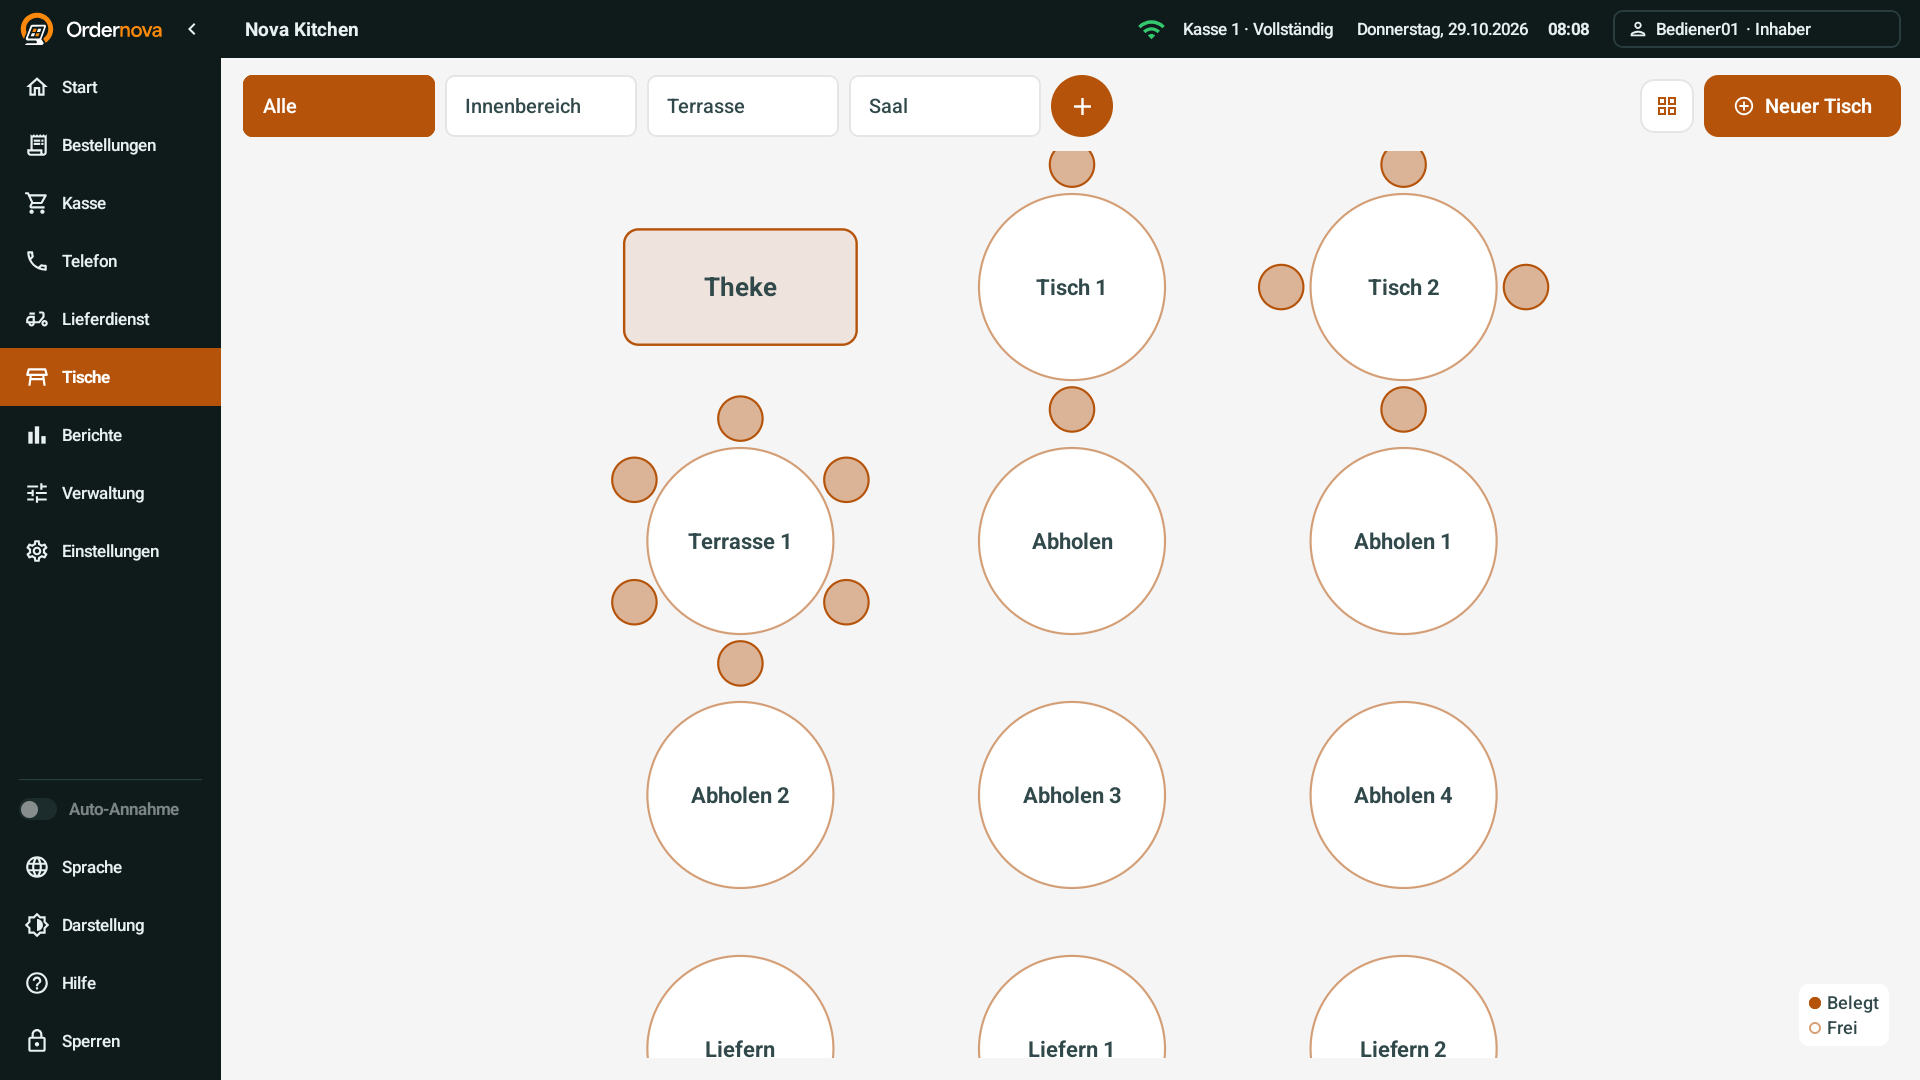Switch to grid view icon

1666,106
